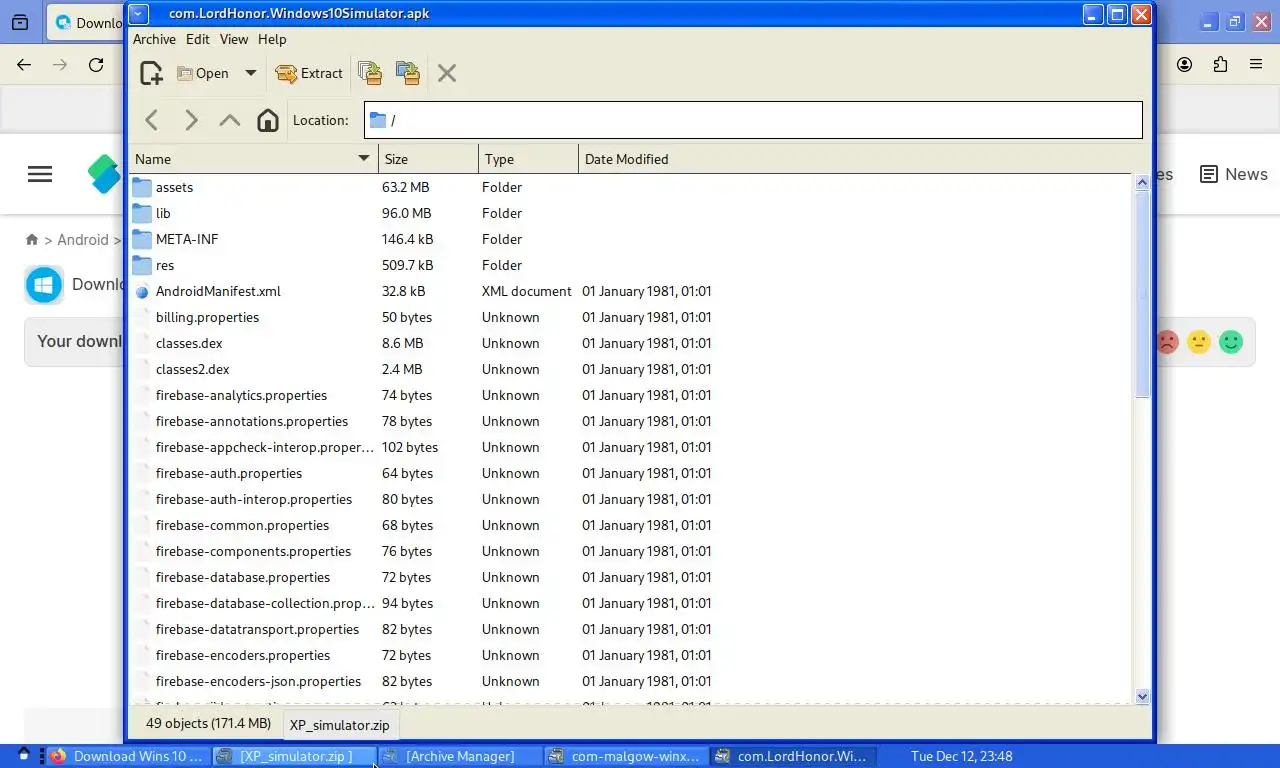The height and width of the screenshot is (768, 1280).
Task: Click the sad red face rating icon
Action: [1167, 342]
